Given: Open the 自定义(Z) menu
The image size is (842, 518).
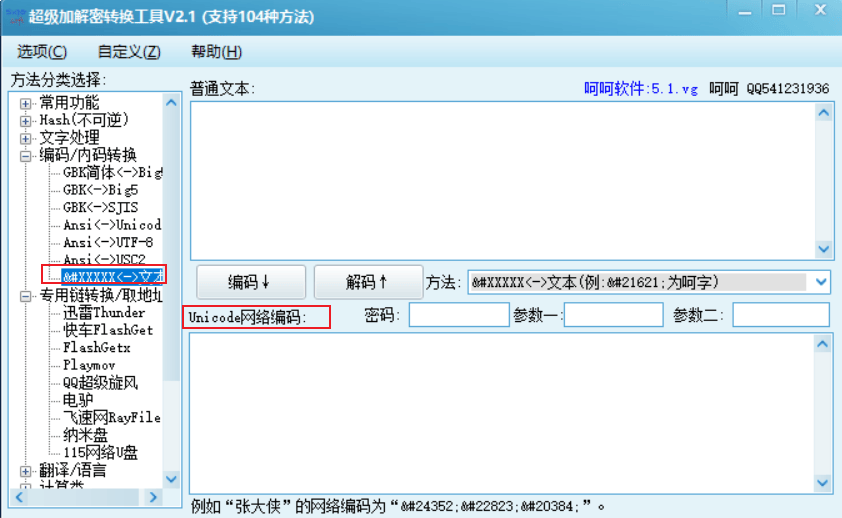Looking at the screenshot, I should [x=129, y=52].
